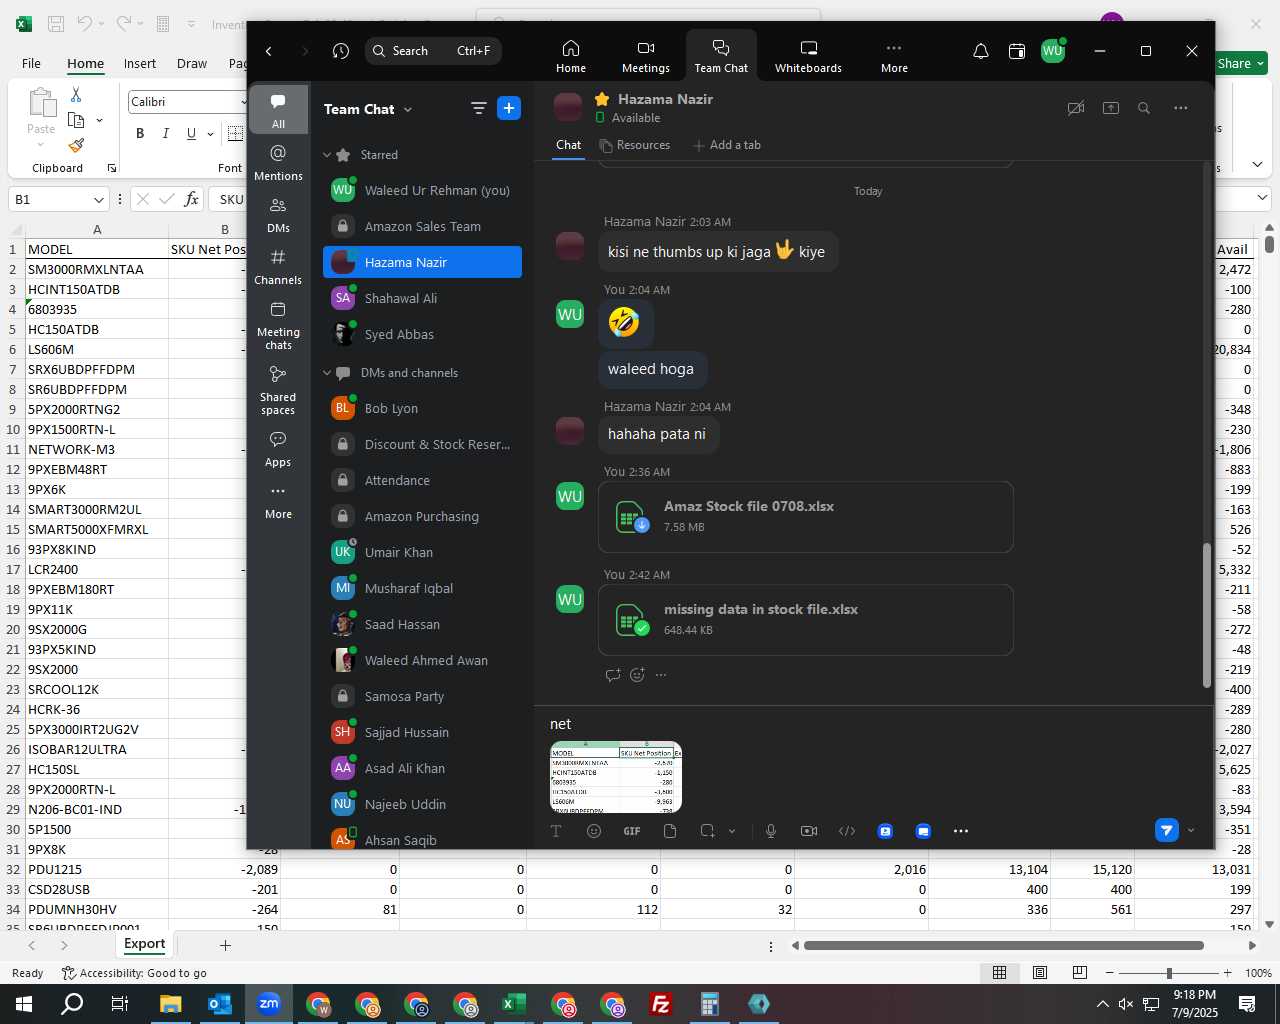Open the calendar icon in Zoom top bar
This screenshot has height=1024, width=1280.
(x=1017, y=51)
